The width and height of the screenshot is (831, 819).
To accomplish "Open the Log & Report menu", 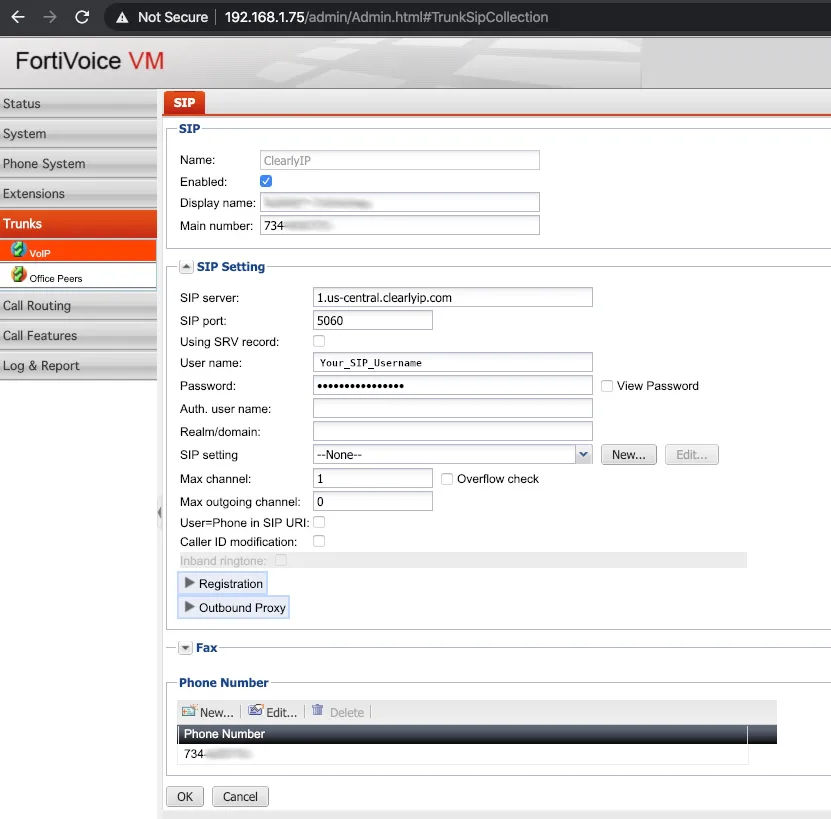I will pos(78,366).
